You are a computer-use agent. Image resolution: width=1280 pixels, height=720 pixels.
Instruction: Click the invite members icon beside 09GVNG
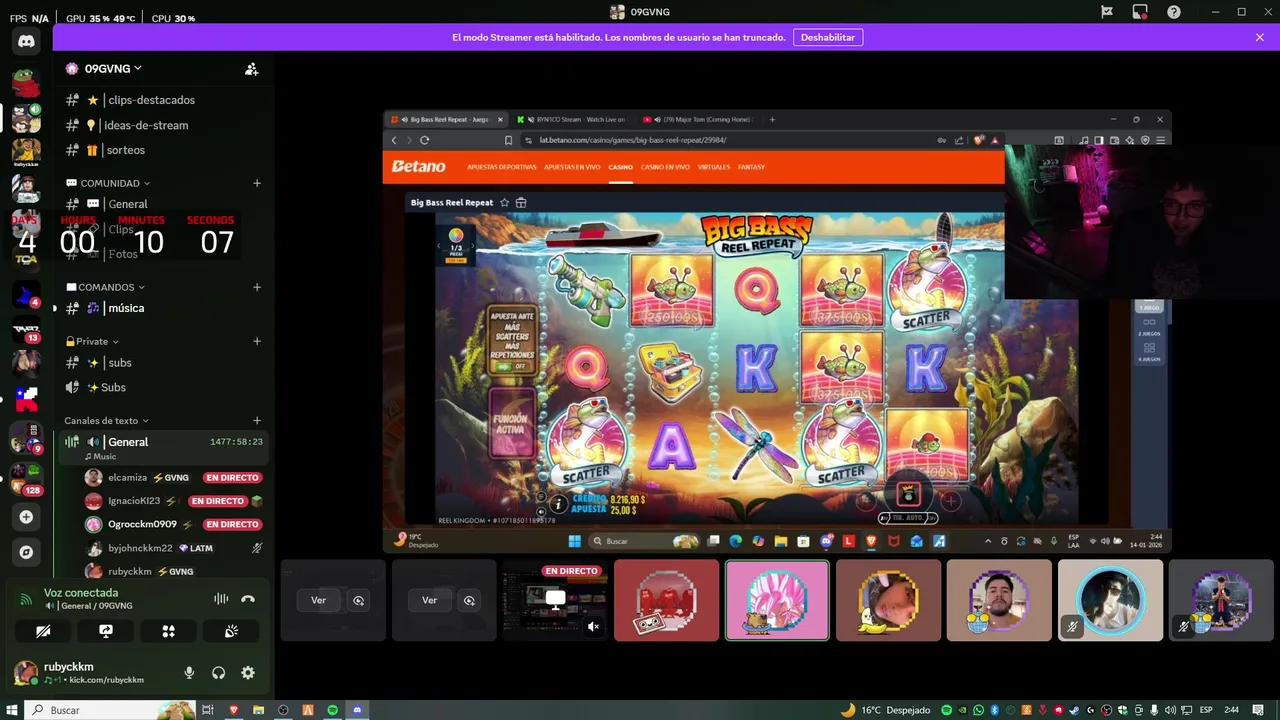click(251, 69)
